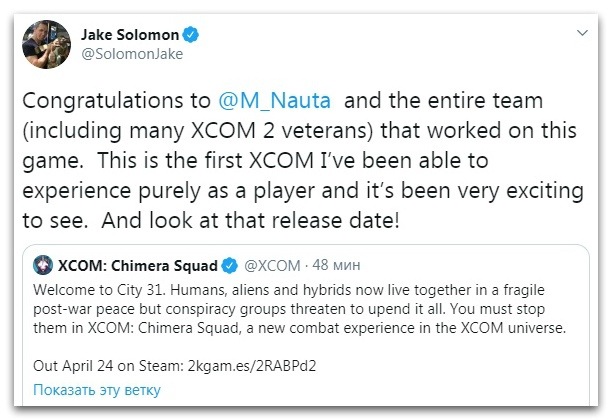The image size is (612, 420).
Task: Click verified badge beside Jake Solomon
Action: pos(190,35)
